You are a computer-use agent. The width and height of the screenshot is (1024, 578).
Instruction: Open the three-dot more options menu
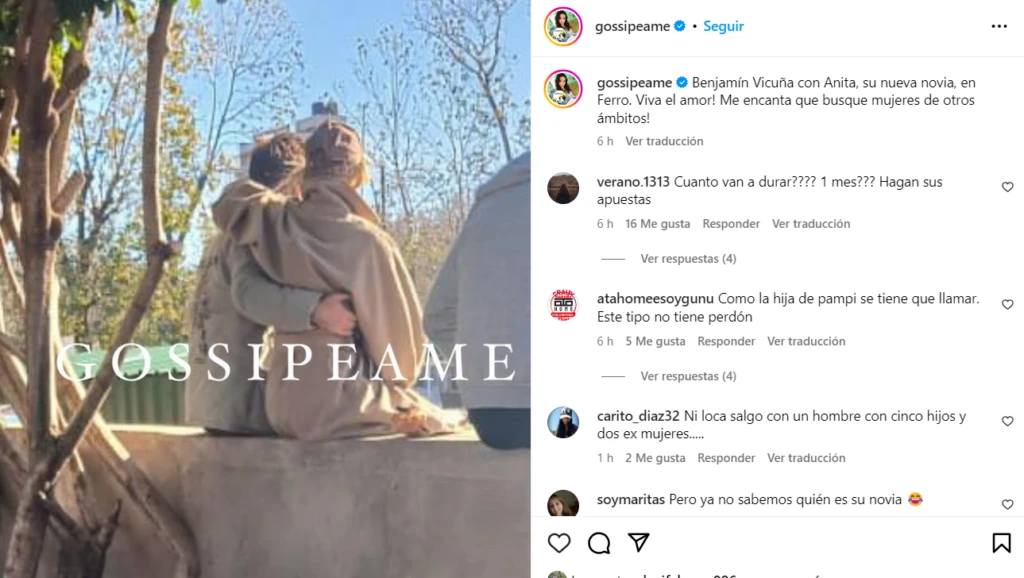[999, 26]
